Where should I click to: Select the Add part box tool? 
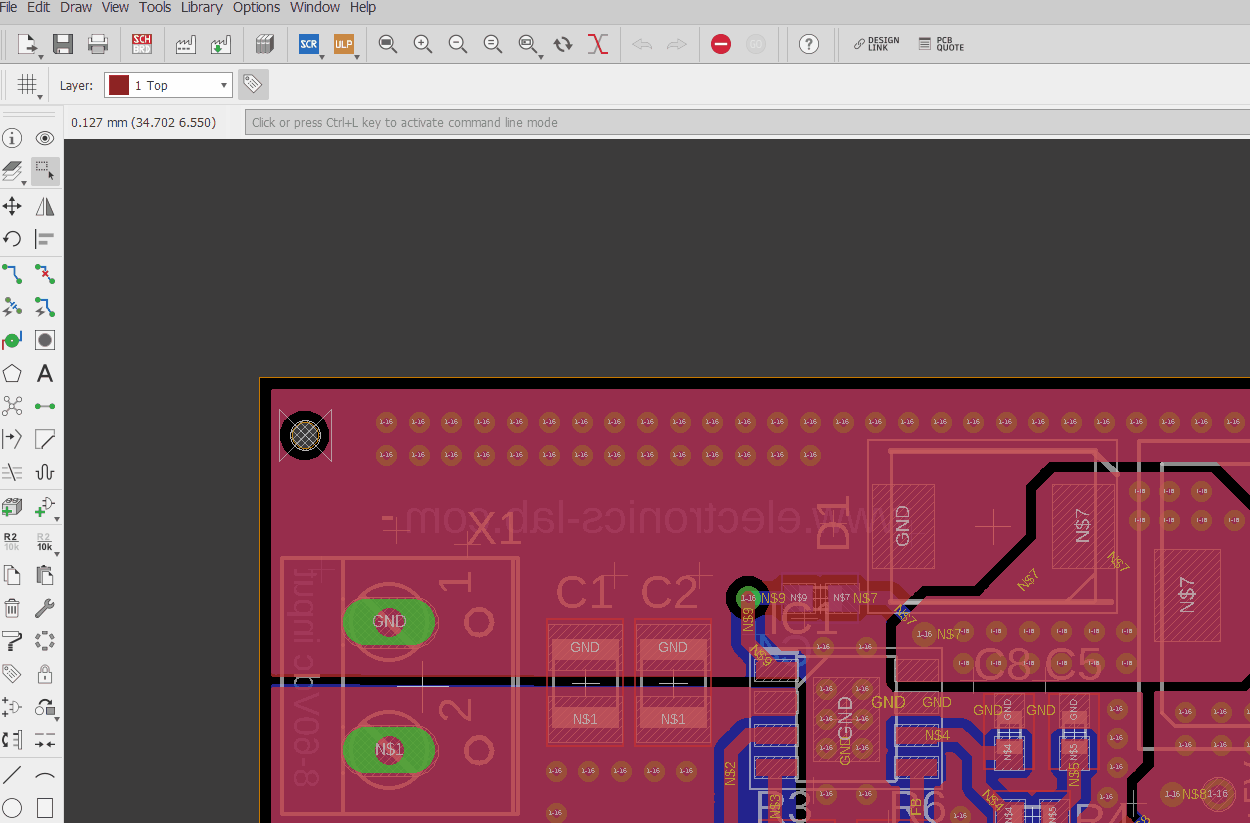(x=12, y=508)
